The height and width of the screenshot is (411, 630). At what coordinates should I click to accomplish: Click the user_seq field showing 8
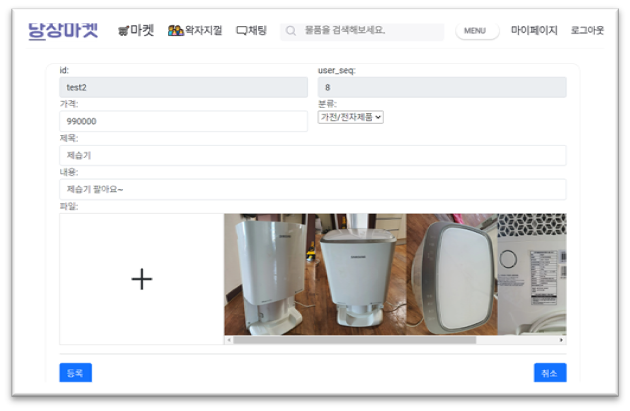tap(442, 87)
